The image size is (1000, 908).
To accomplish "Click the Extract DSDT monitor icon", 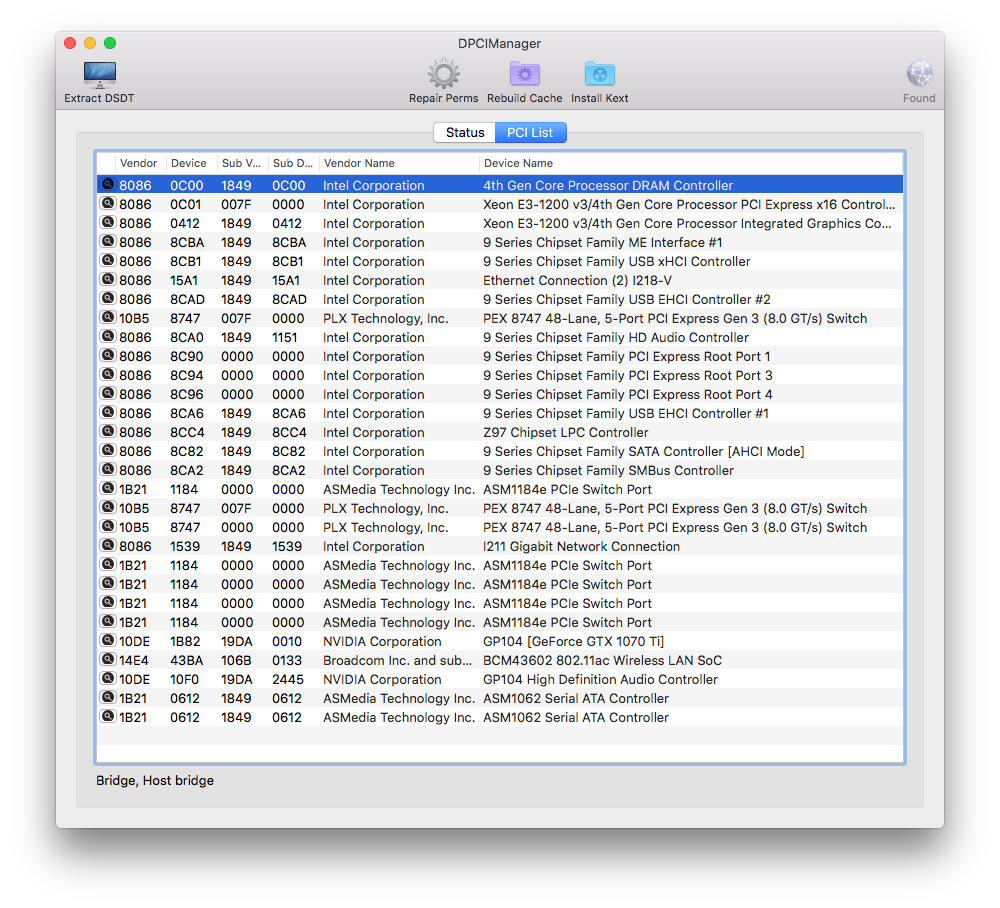I will click(x=99, y=75).
